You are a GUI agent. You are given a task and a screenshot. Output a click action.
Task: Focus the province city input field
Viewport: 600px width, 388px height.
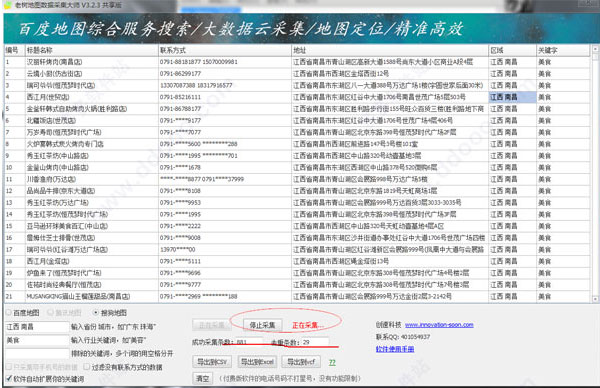pos(37,327)
